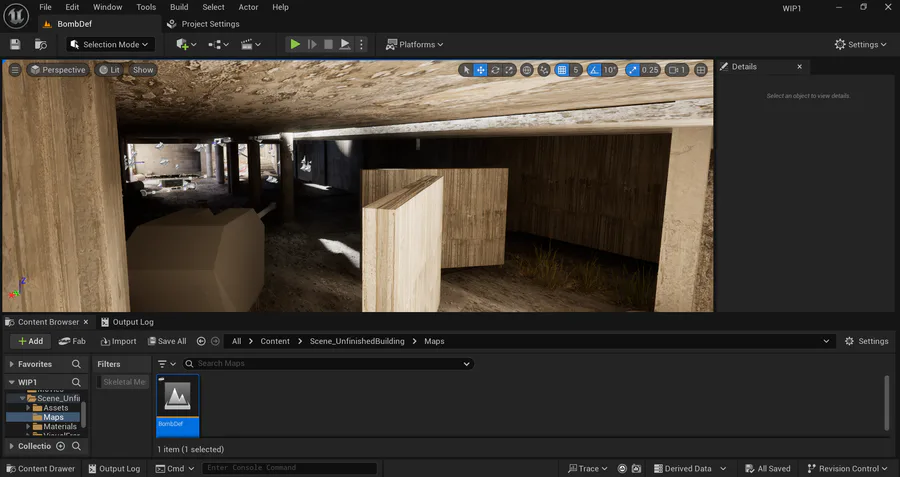The height and width of the screenshot is (477, 900).
Task: Click the Import button in Content Browser
Action: point(117,341)
